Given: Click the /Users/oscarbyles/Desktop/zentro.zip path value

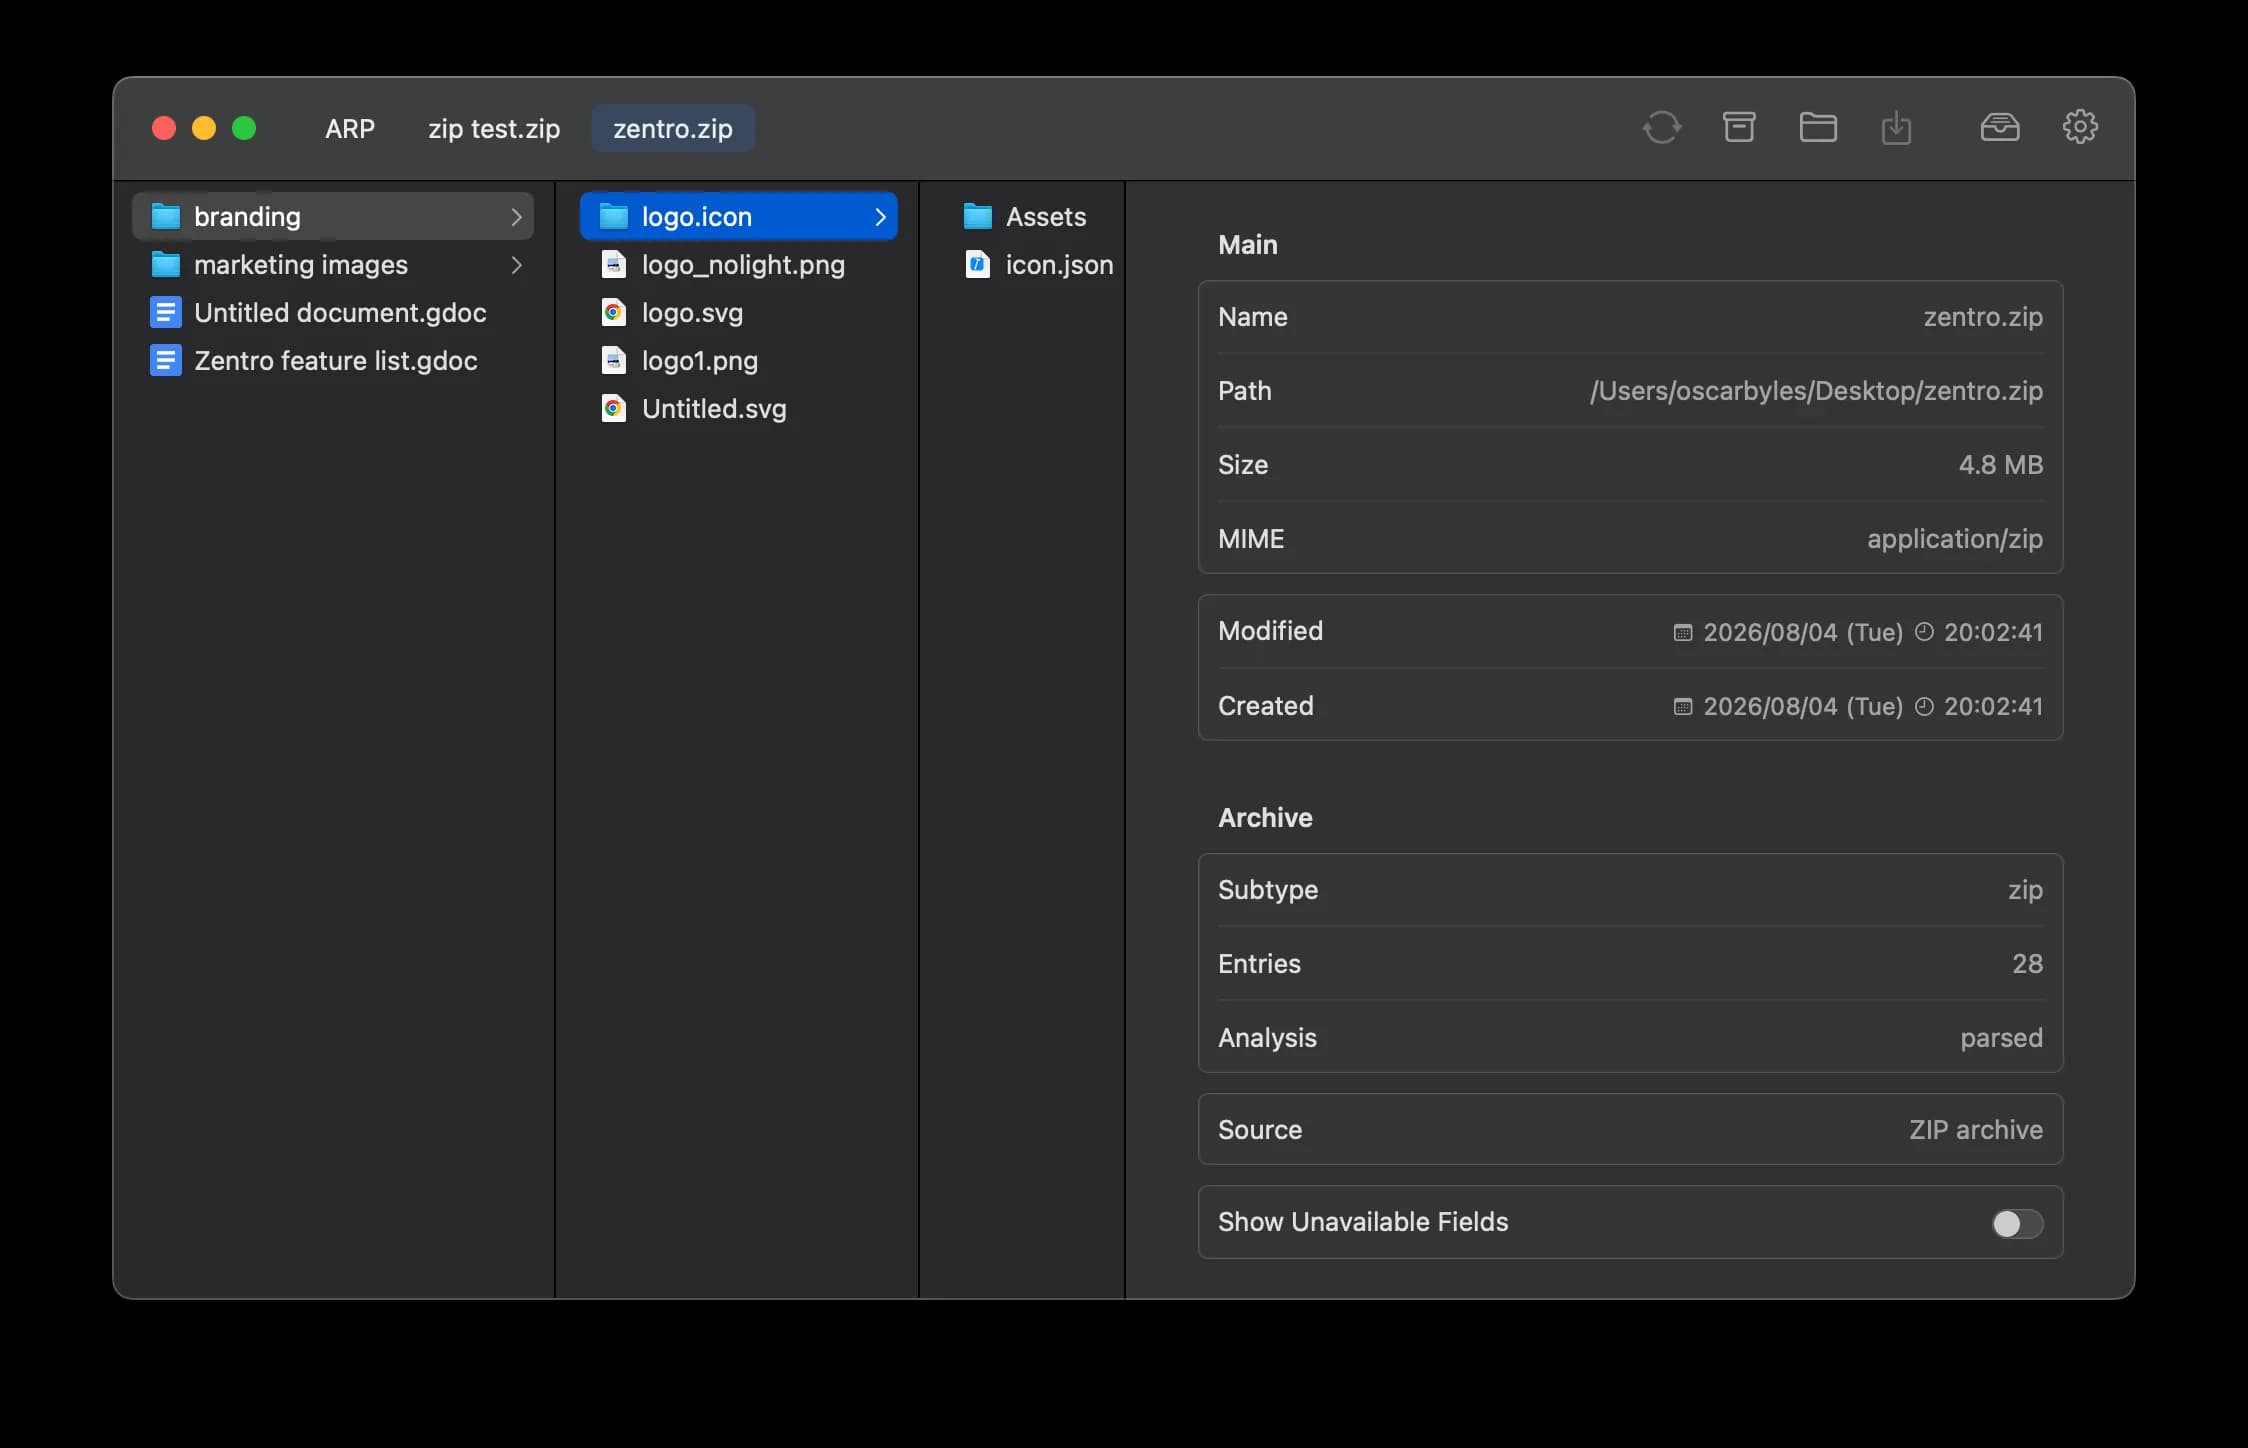Looking at the screenshot, I should tap(1816, 391).
